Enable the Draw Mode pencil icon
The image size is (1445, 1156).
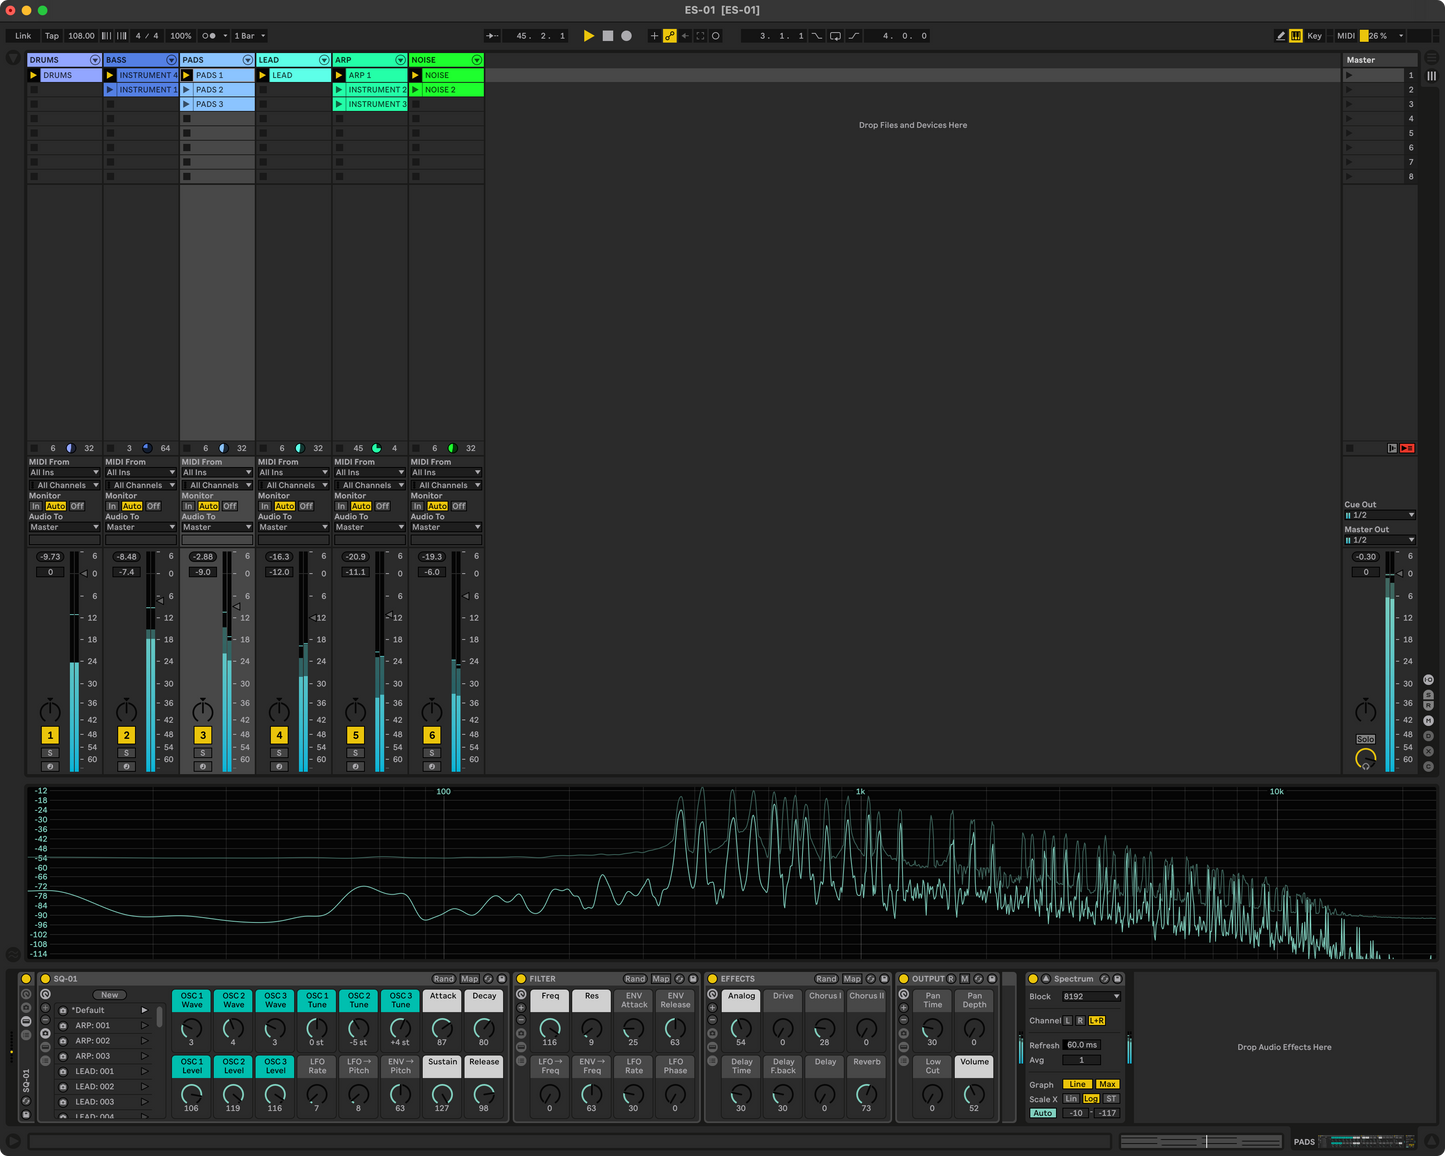(1281, 35)
